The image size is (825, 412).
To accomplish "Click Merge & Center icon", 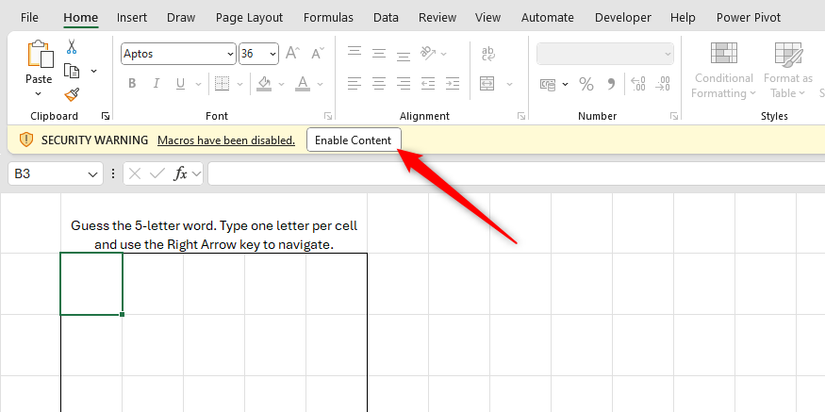I will [487, 84].
